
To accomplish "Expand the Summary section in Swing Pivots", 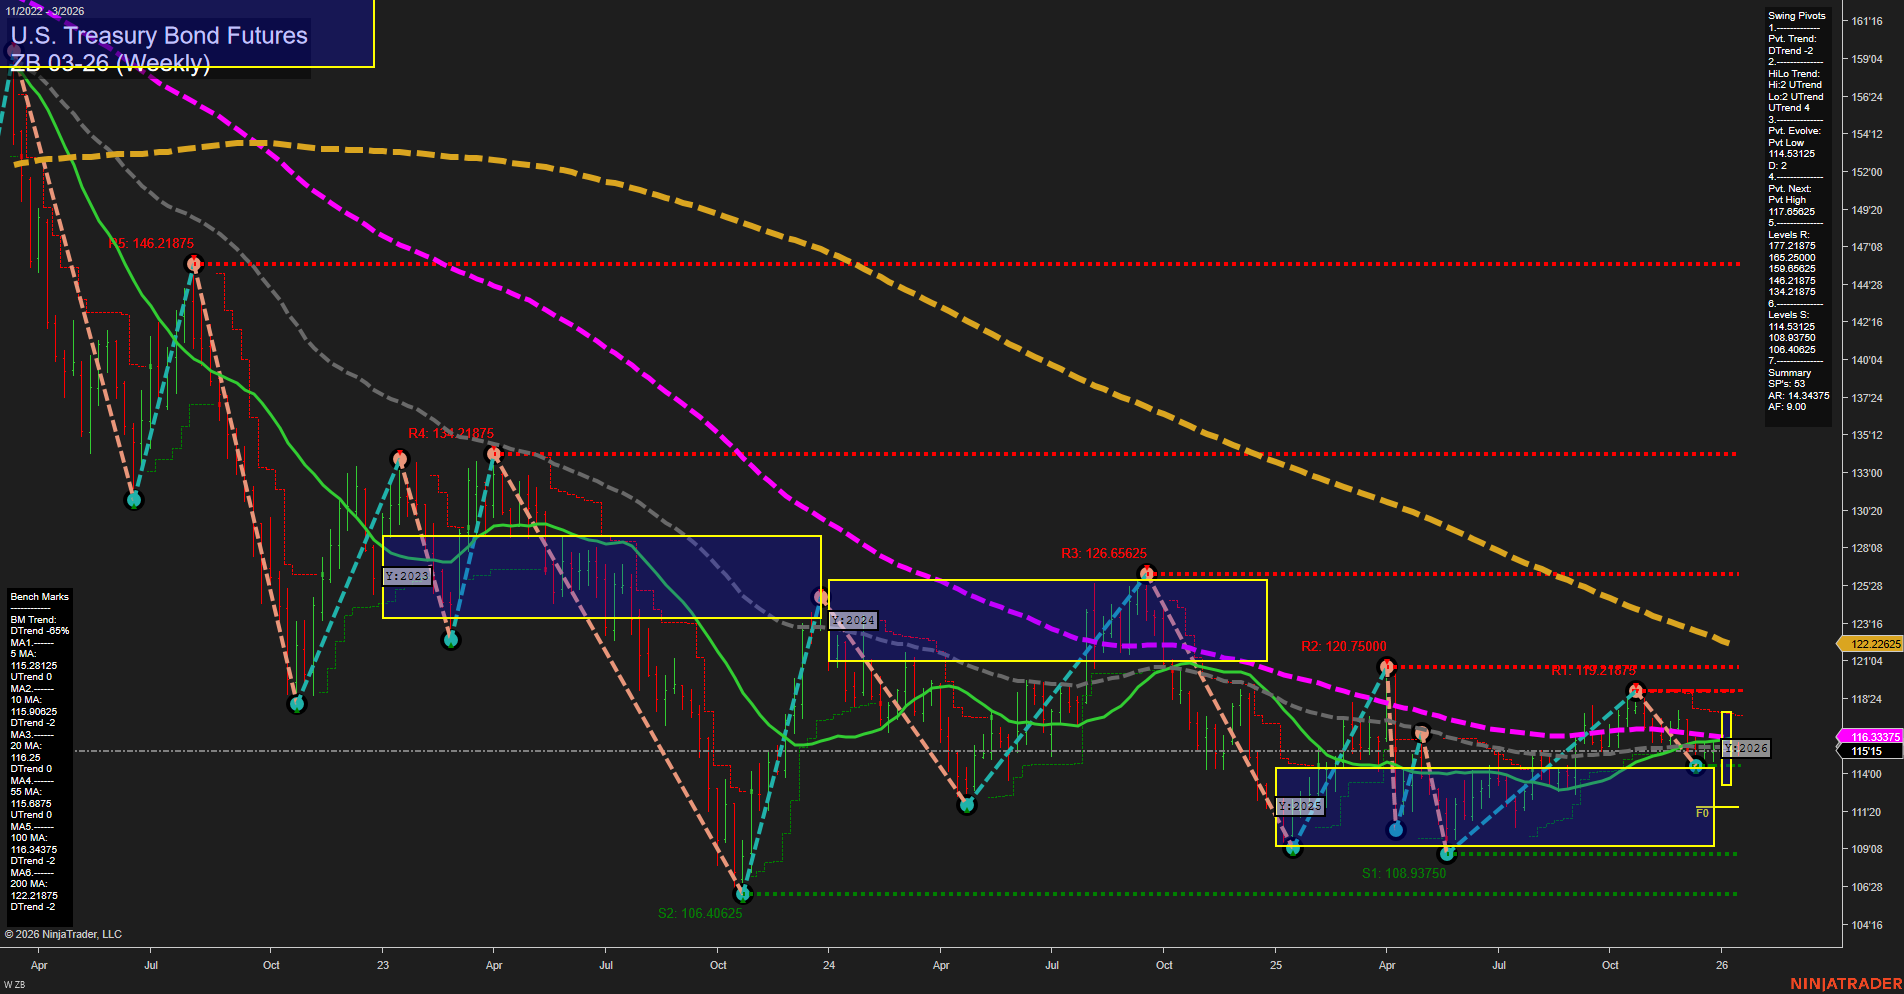I will pos(1790,372).
